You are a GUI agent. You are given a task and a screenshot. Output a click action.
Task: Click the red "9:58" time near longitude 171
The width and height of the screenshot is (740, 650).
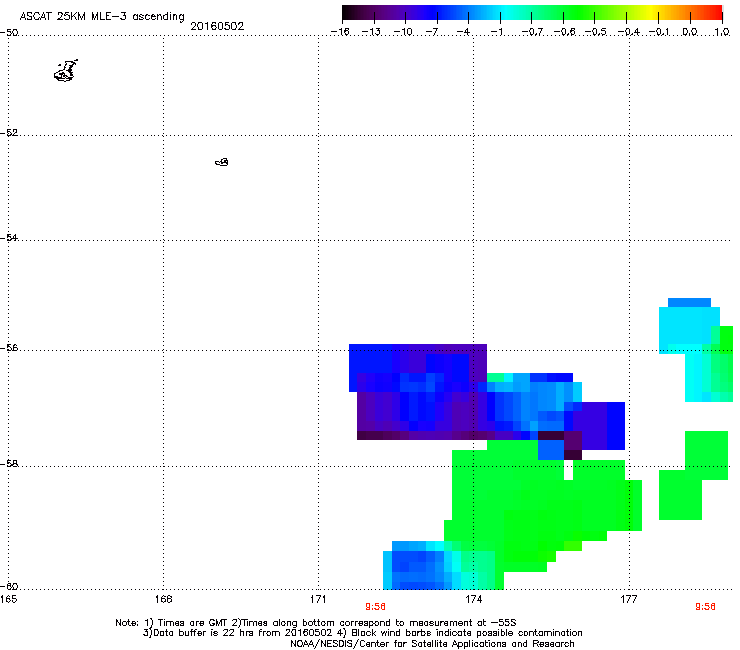(x=375, y=607)
